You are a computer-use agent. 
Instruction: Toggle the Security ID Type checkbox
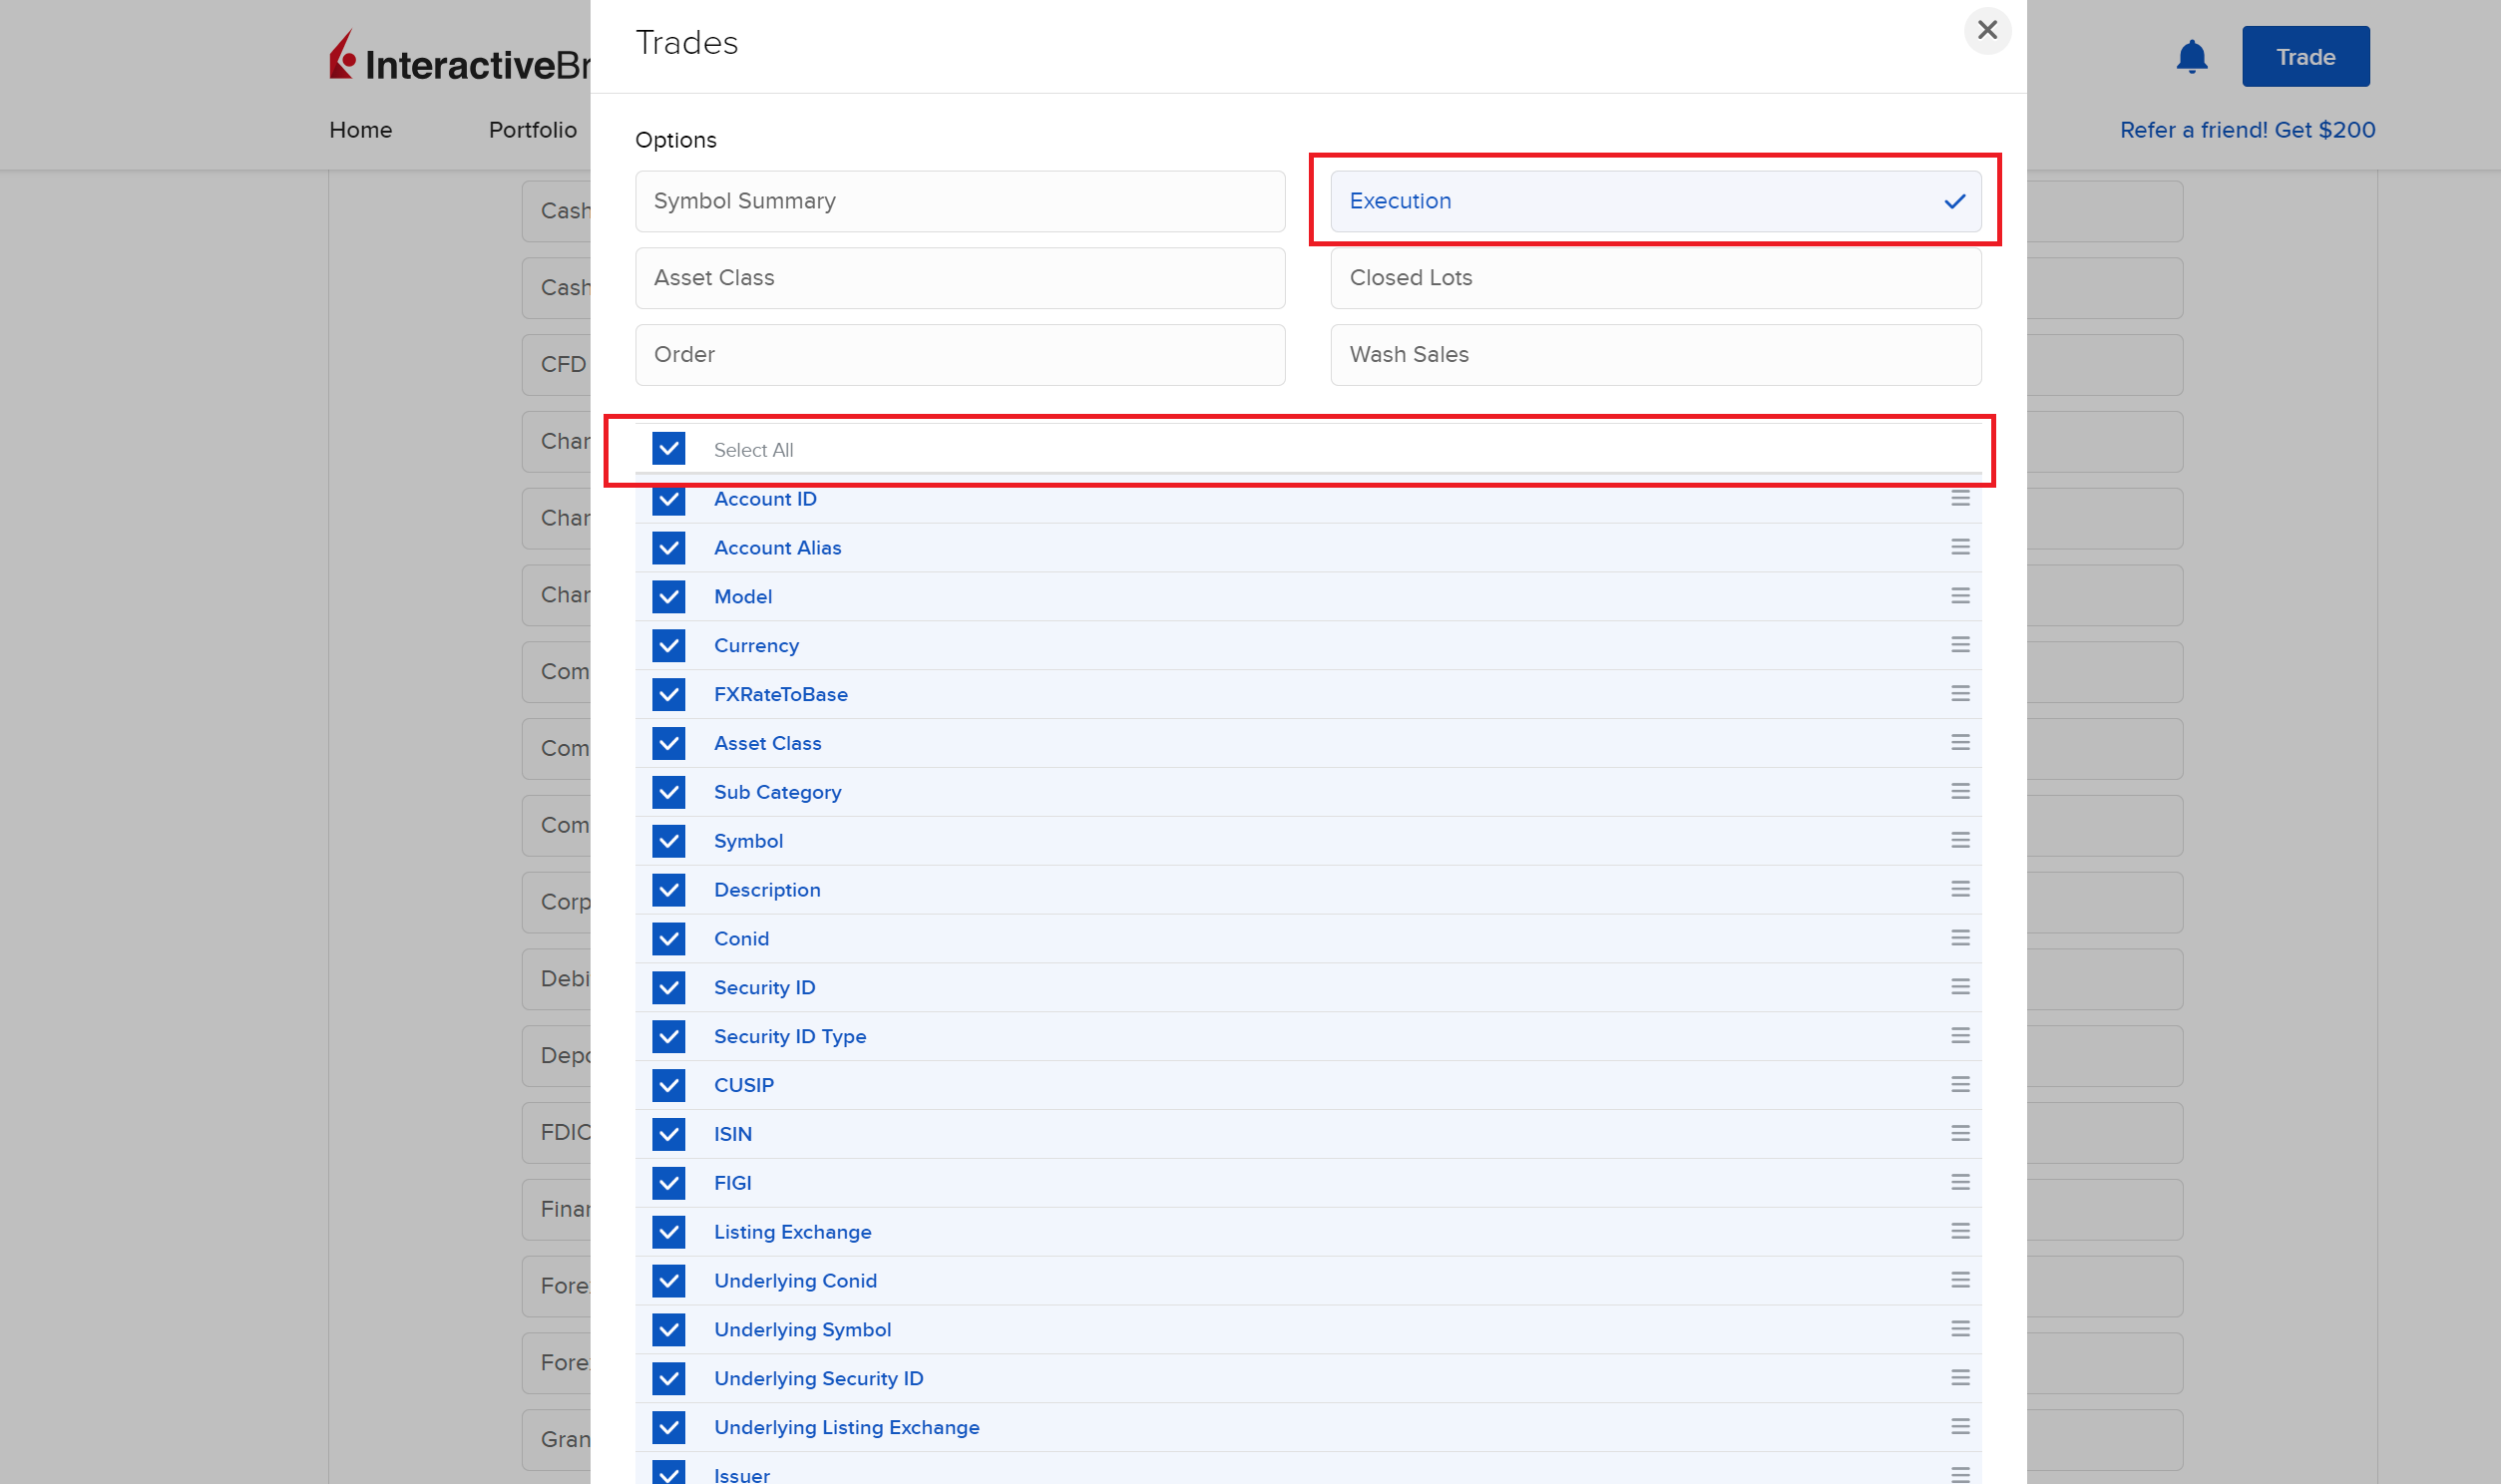coord(668,1036)
